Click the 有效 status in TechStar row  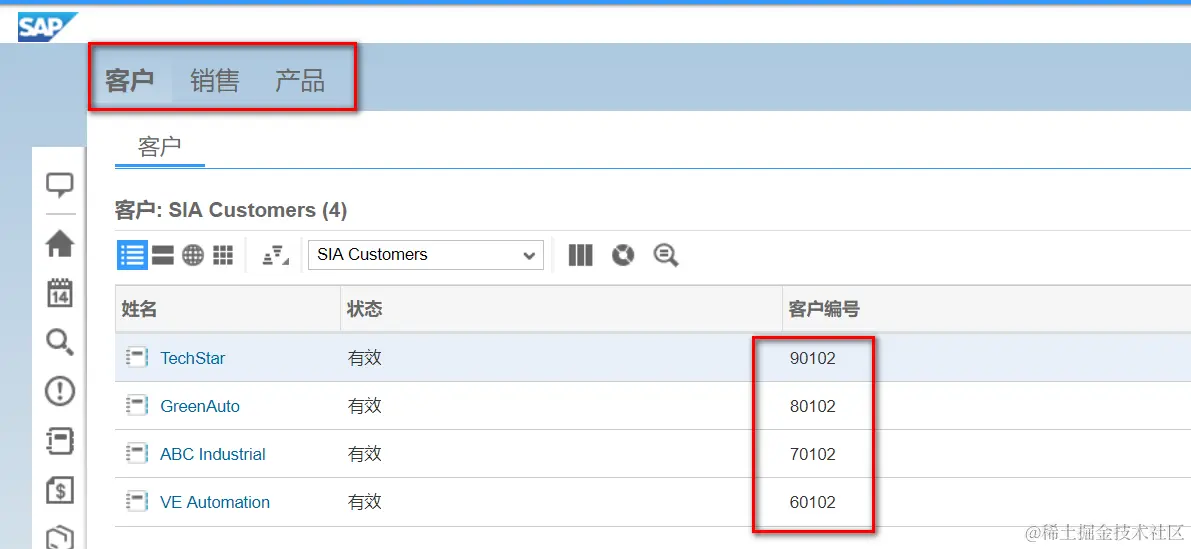(365, 358)
